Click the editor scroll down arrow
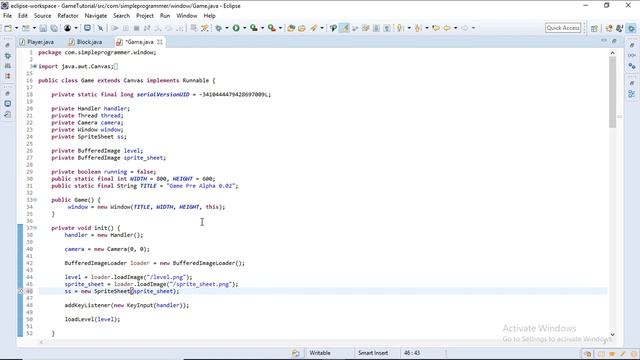 [x=612, y=334]
